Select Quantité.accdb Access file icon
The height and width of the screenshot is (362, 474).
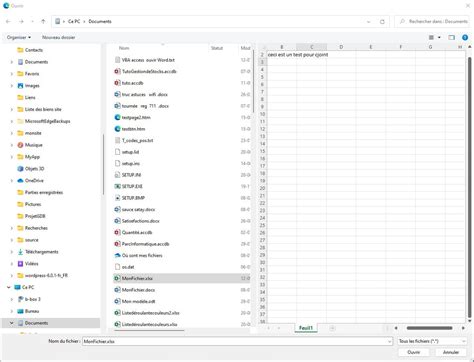click(x=117, y=232)
